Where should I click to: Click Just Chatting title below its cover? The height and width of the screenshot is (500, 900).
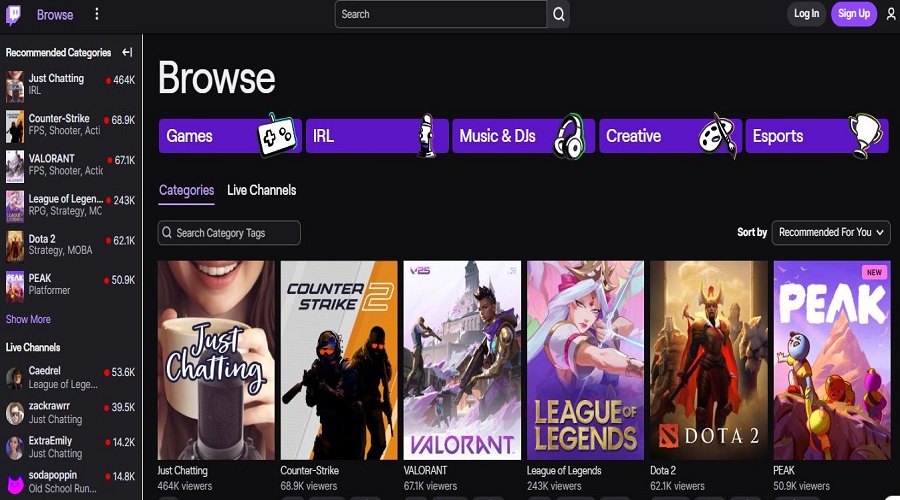(x=183, y=471)
